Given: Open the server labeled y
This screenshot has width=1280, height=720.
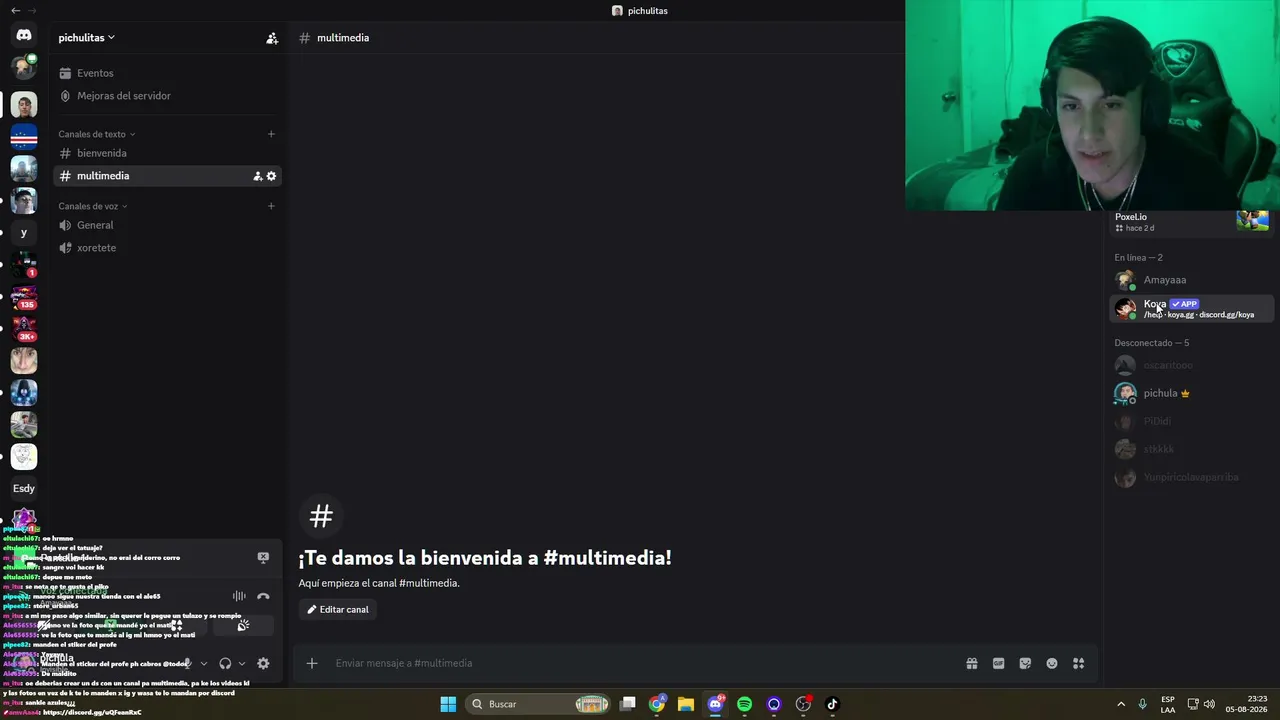Looking at the screenshot, I should point(24,233).
